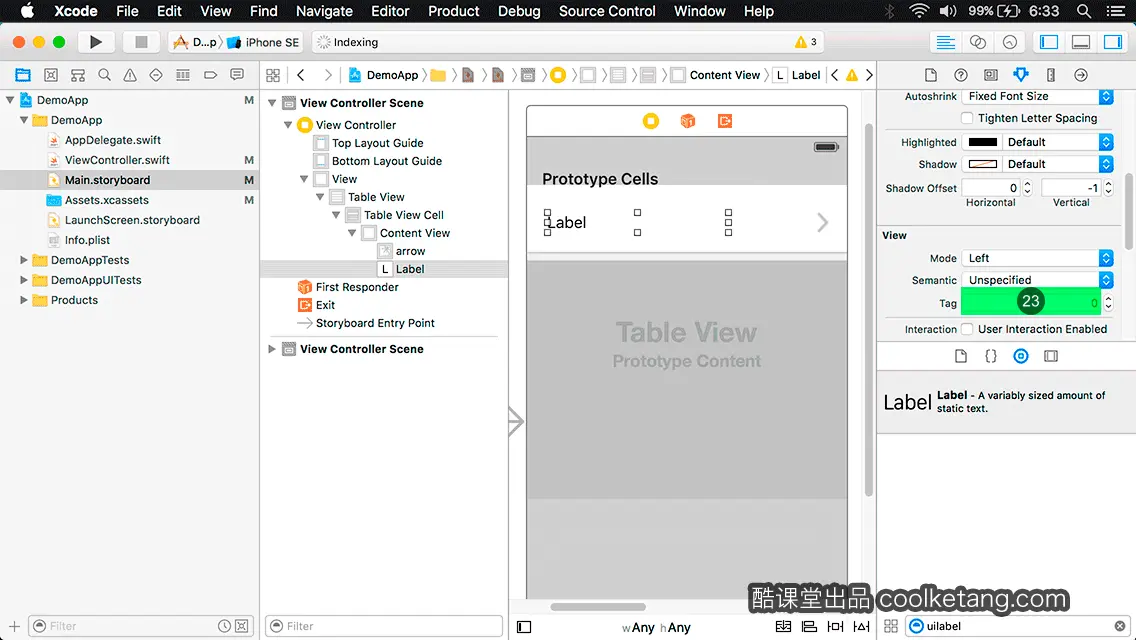The width and height of the screenshot is (1136, 640).
Task: Toggle the Navigator pane
Action: (1049, 42)
